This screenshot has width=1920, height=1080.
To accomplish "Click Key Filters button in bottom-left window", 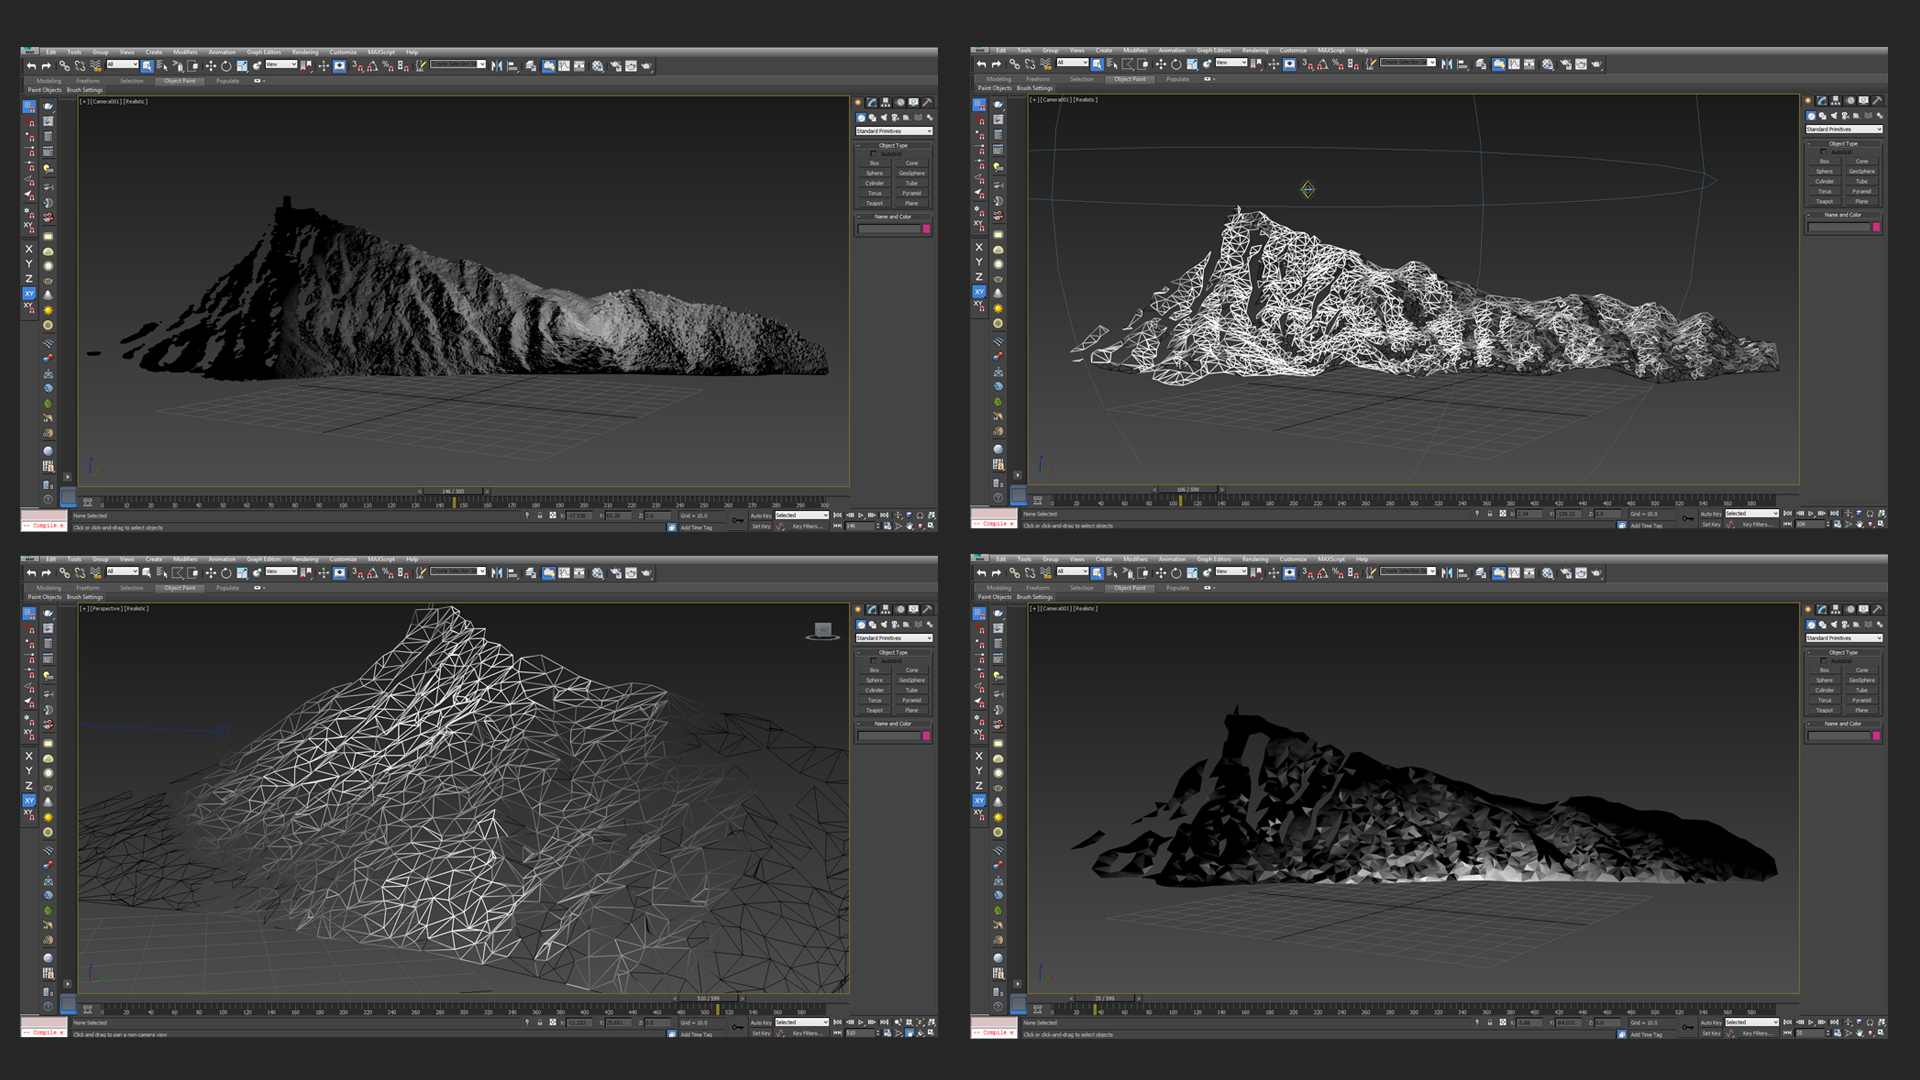I will (806, 1033).
